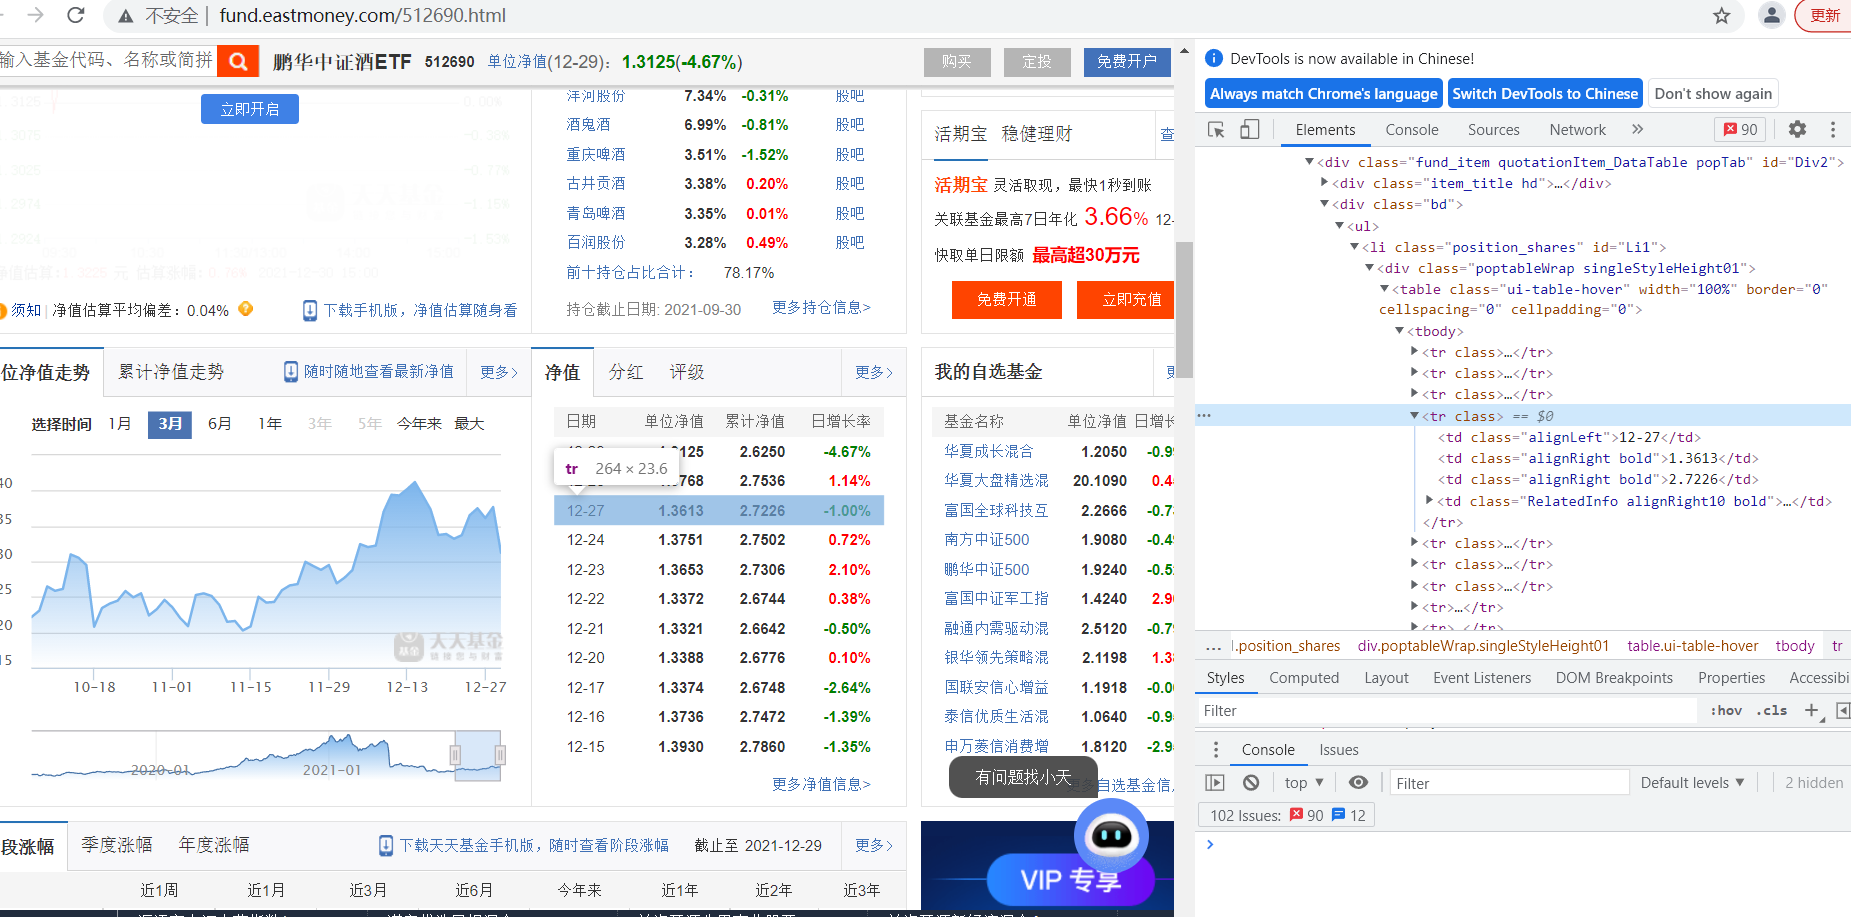Click the page vertical scrollbar thumb
The height and width of the screenshot is (917, 1851).
click(x=1184, y=310)
